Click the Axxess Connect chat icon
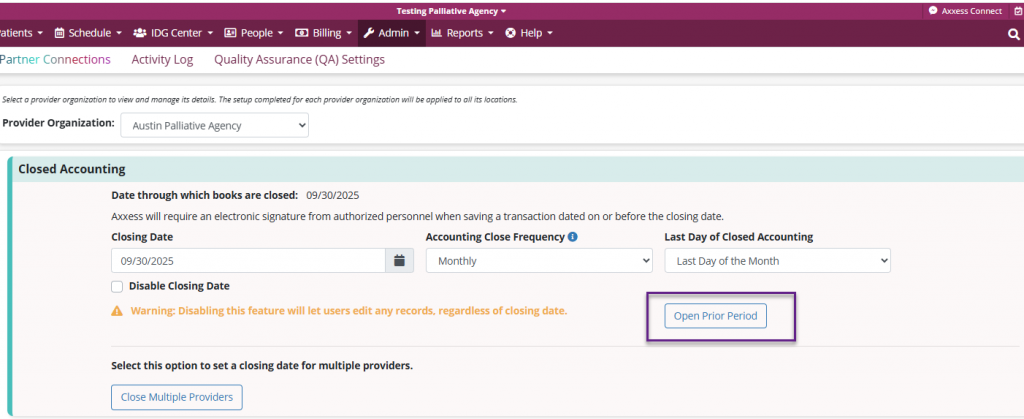This screenshot has height=419, width=1024. tap(933, 11)
